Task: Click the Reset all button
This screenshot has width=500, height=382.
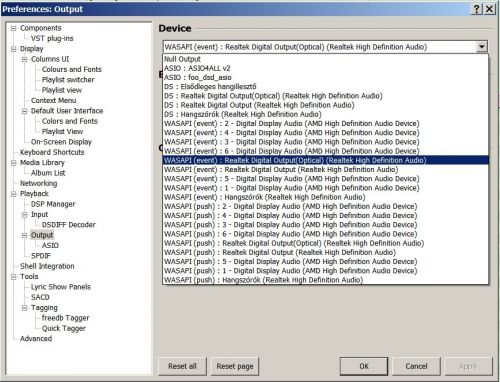Action: click(x=182, y=366)
